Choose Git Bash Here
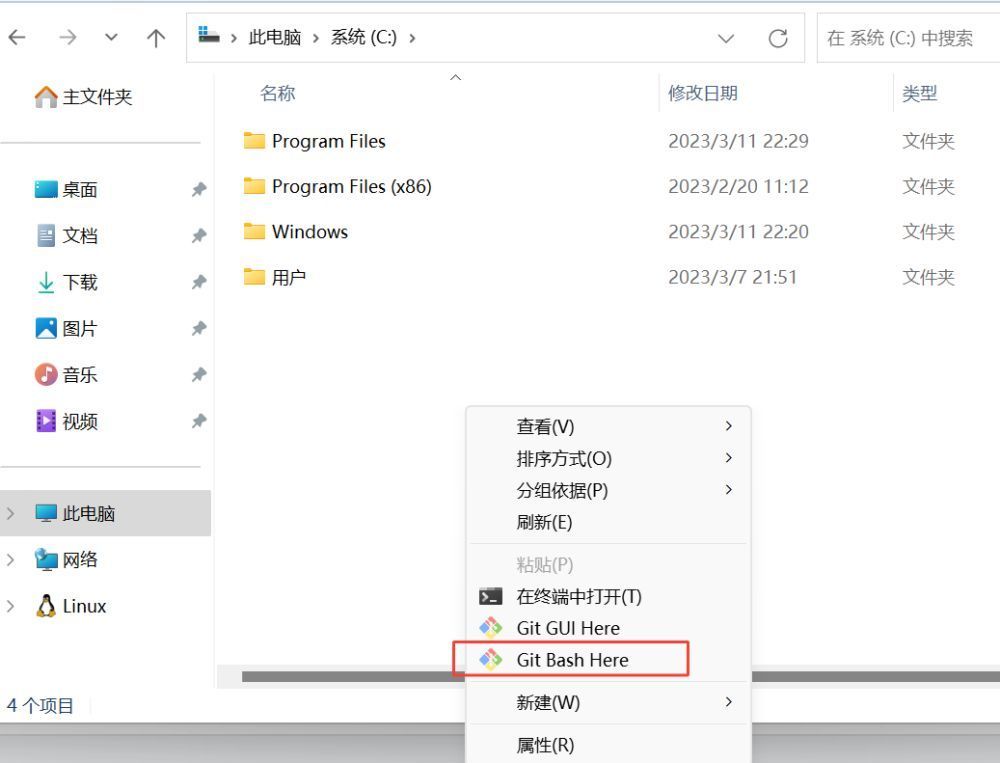 (608, 660)
